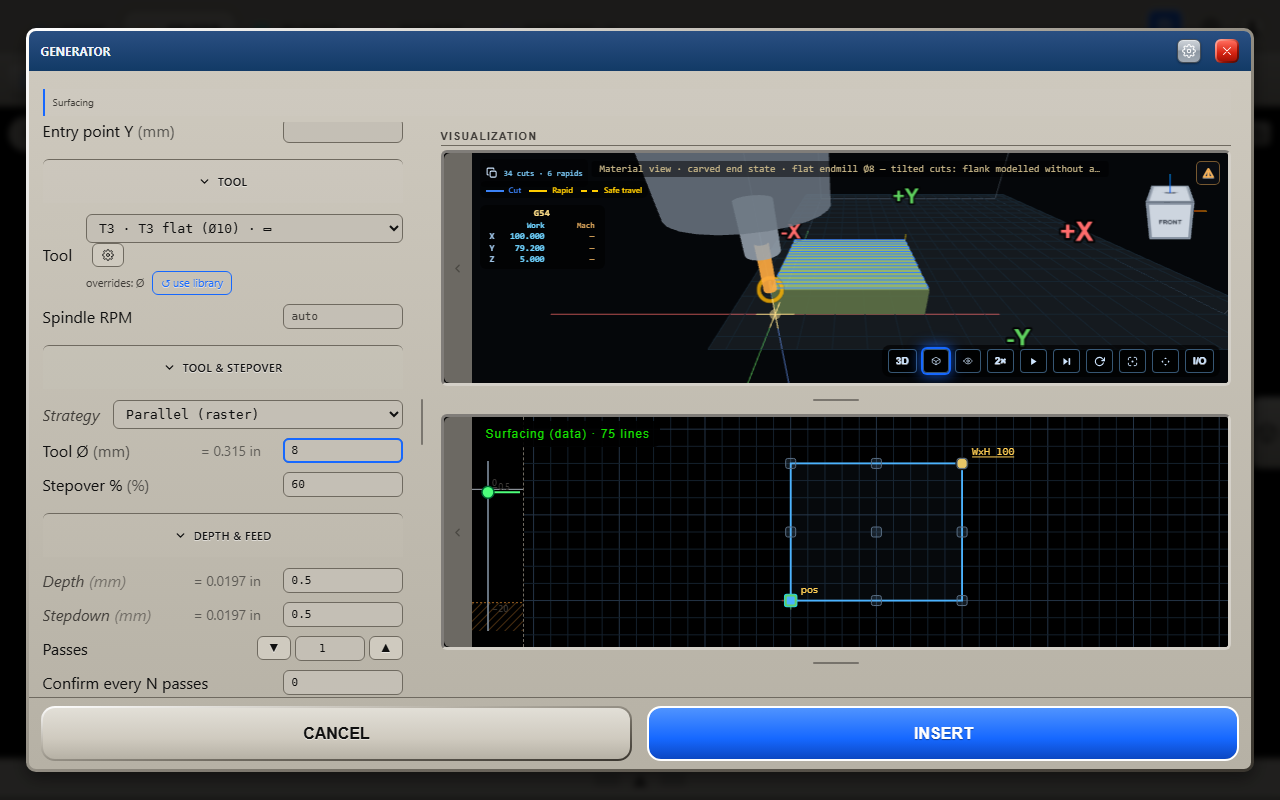Click the 2x playback speed button
The width and height of the screenshot is (1280, 800).
pyautogui.click(x=1001, y=361)
